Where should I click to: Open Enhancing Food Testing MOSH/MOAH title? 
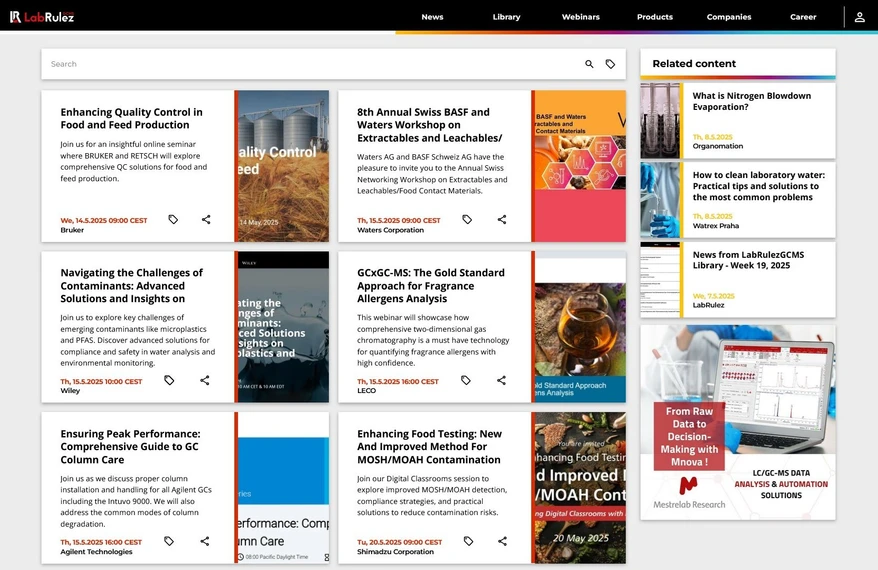(429, 446)
